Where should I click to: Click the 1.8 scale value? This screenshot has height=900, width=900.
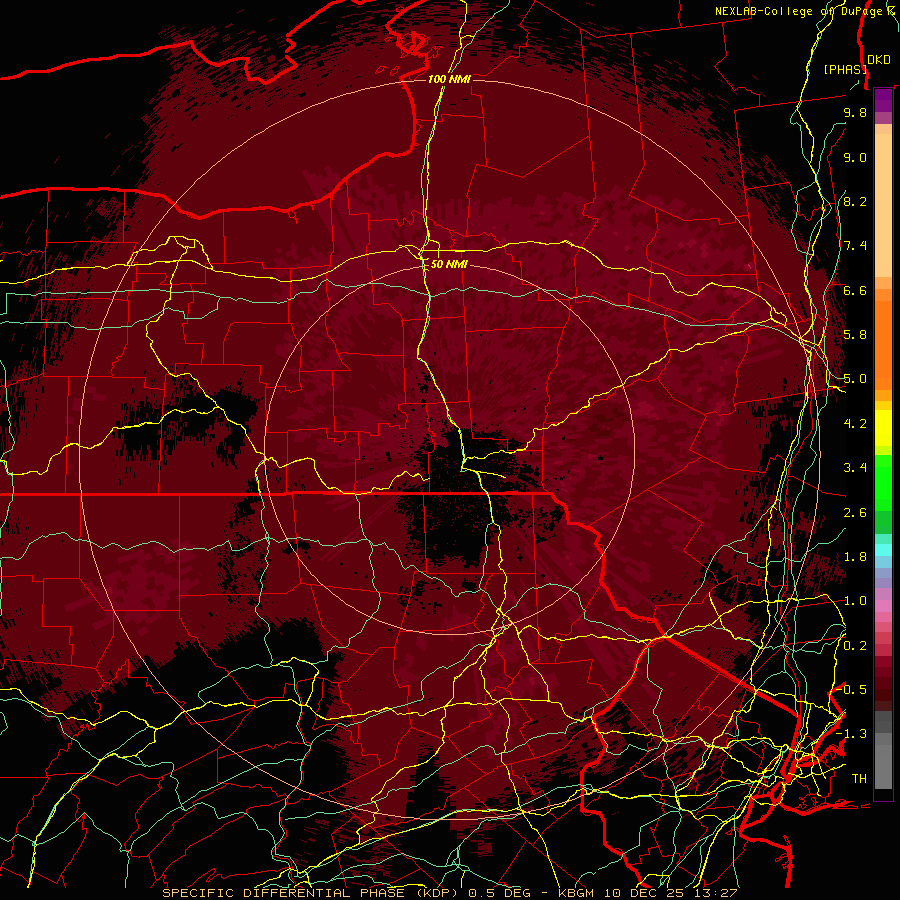pyautogui.click(x=855, y=557)
